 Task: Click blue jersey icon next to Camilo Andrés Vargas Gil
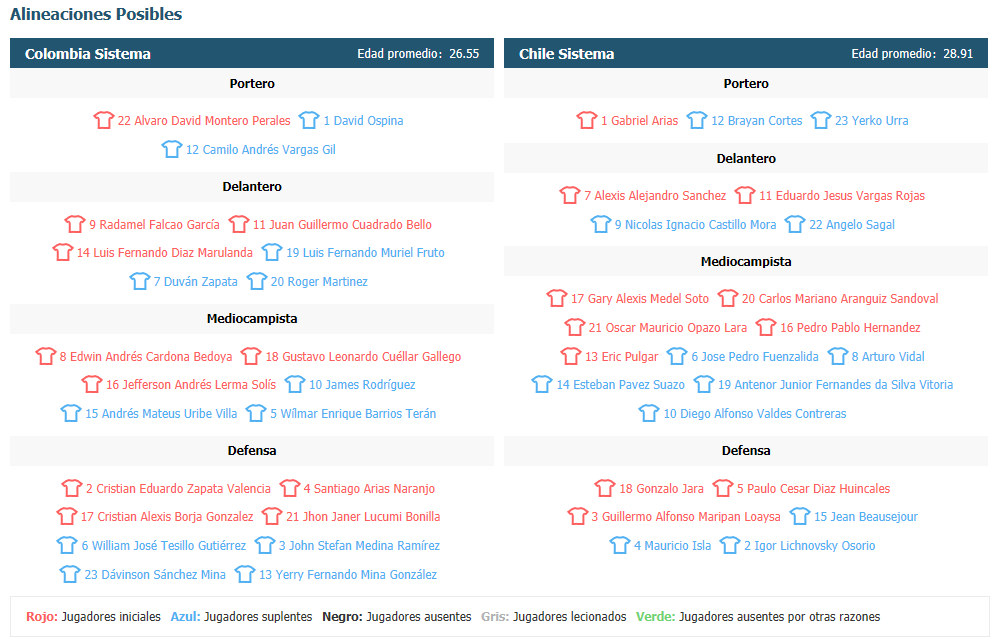(172, 149)
